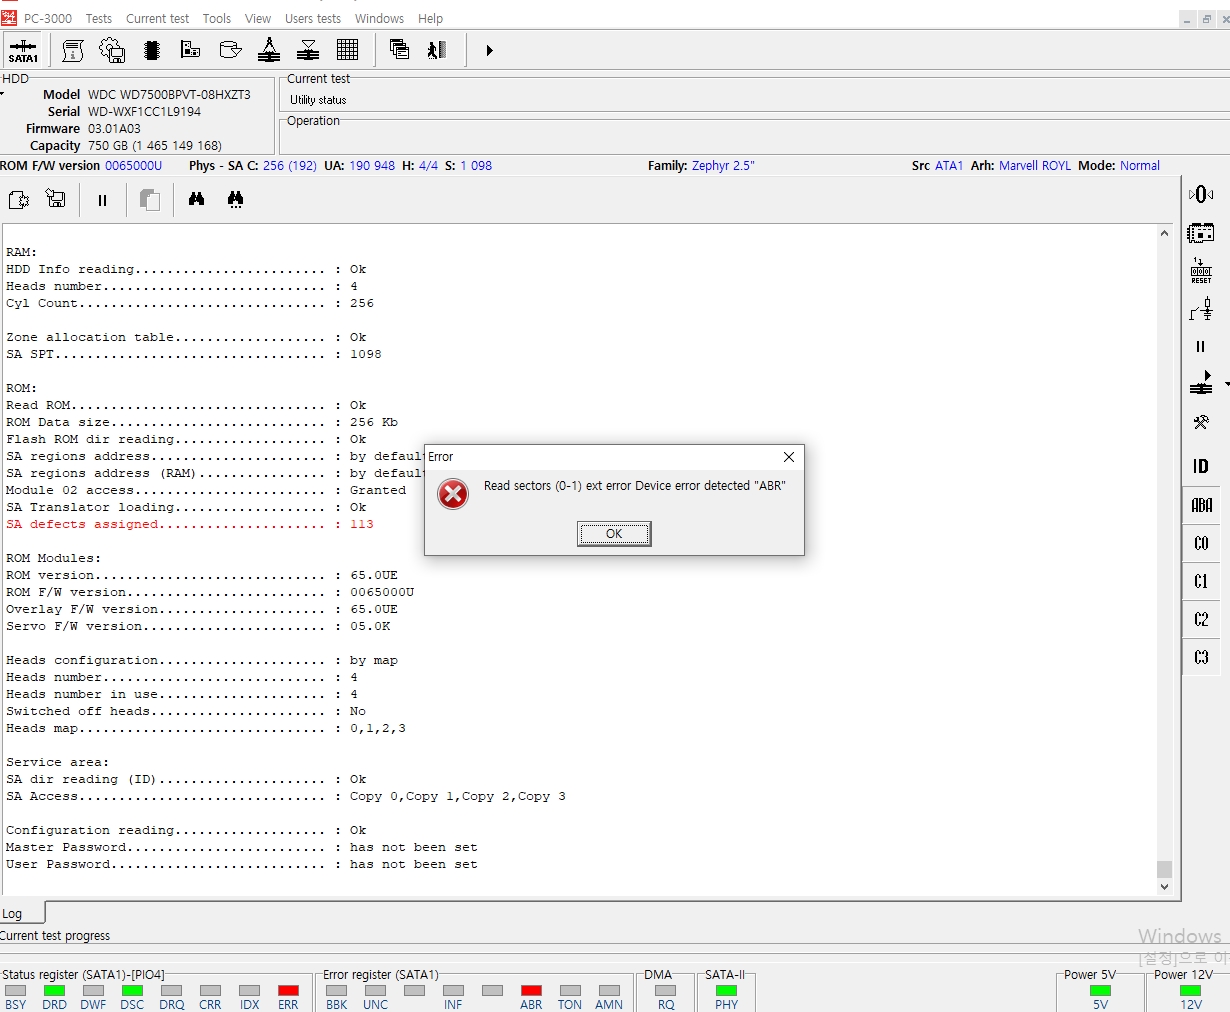Image resolution: width=1230 pixels, height=1012 pixels.
Task: Click the pause icon in right sidebar
Action: 1201,346
